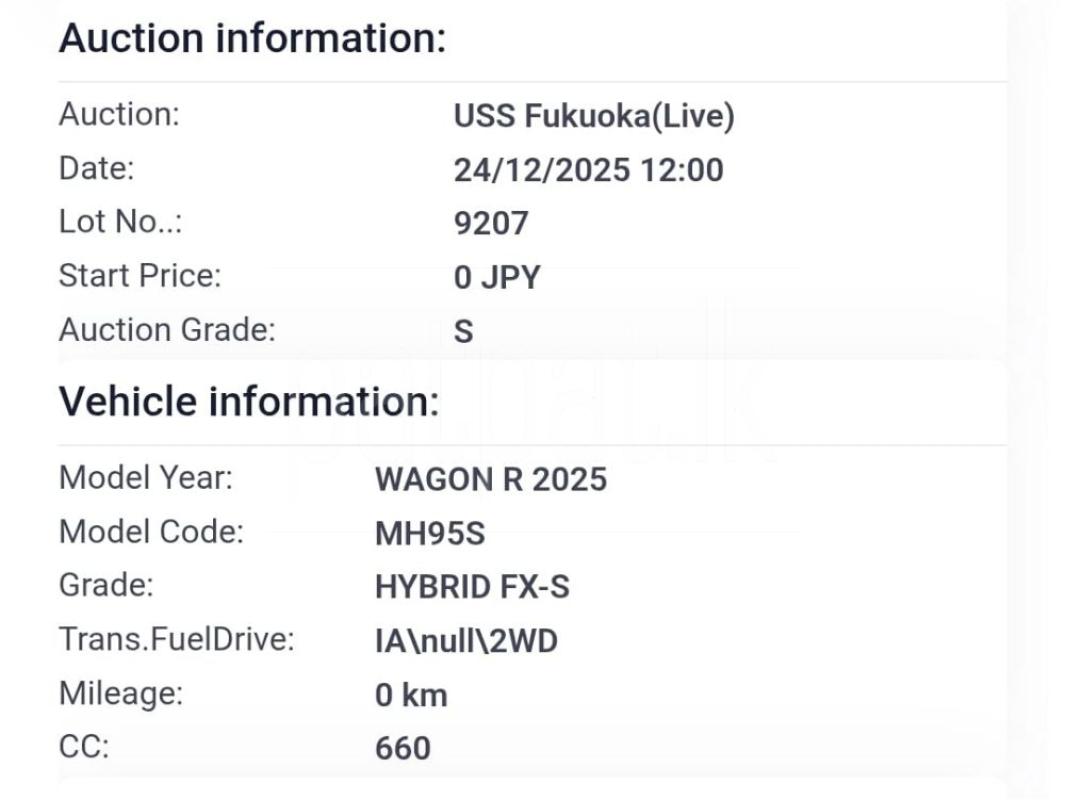Click the "Model Code:" label

tap(151, 532)
